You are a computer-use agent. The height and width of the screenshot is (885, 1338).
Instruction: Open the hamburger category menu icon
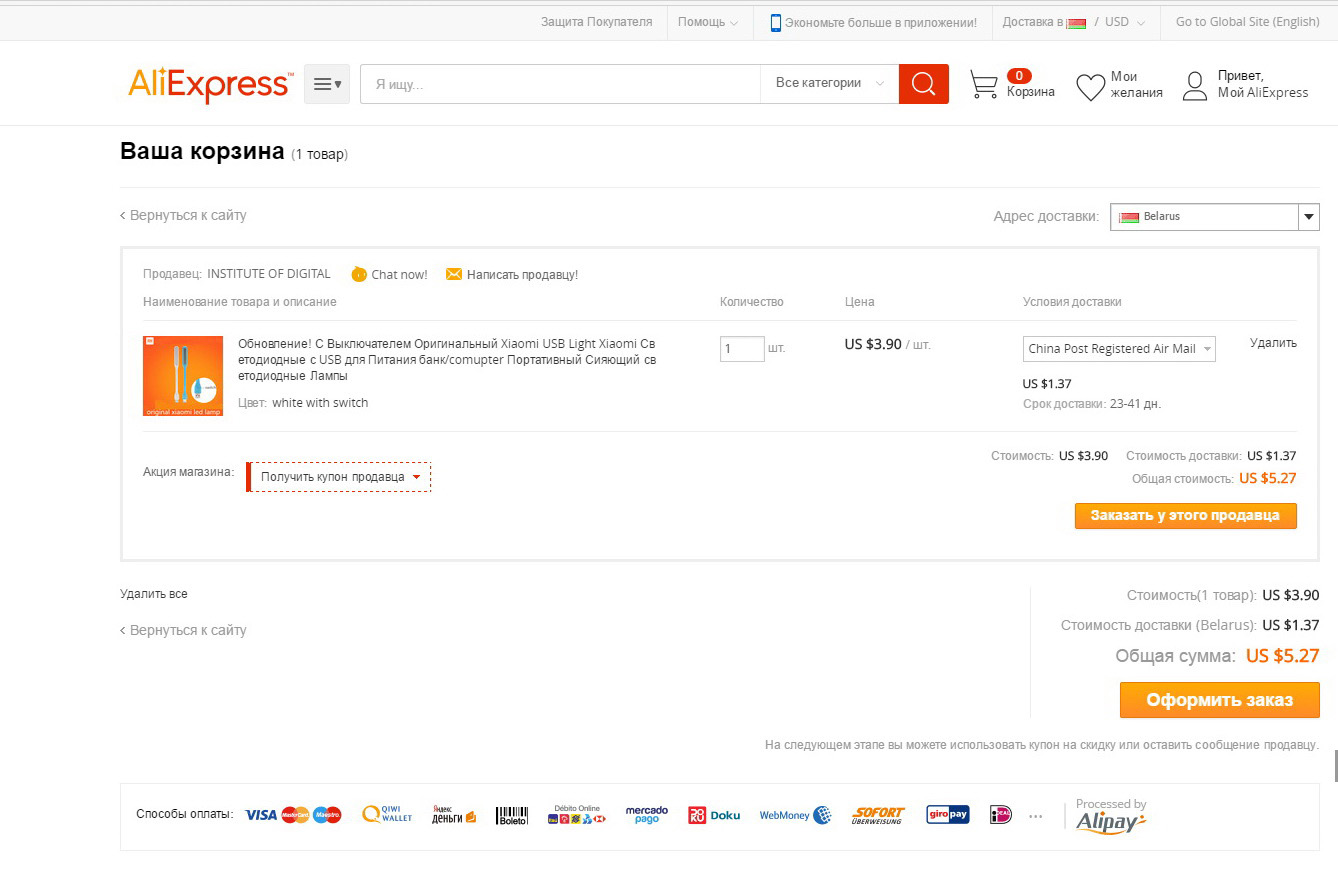point(327,84)
